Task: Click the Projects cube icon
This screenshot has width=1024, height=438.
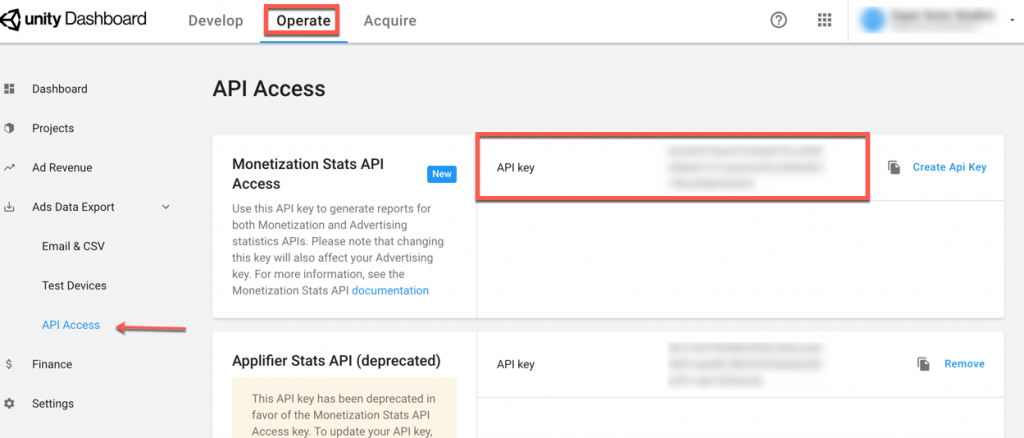Action: (x=9, y=128)
